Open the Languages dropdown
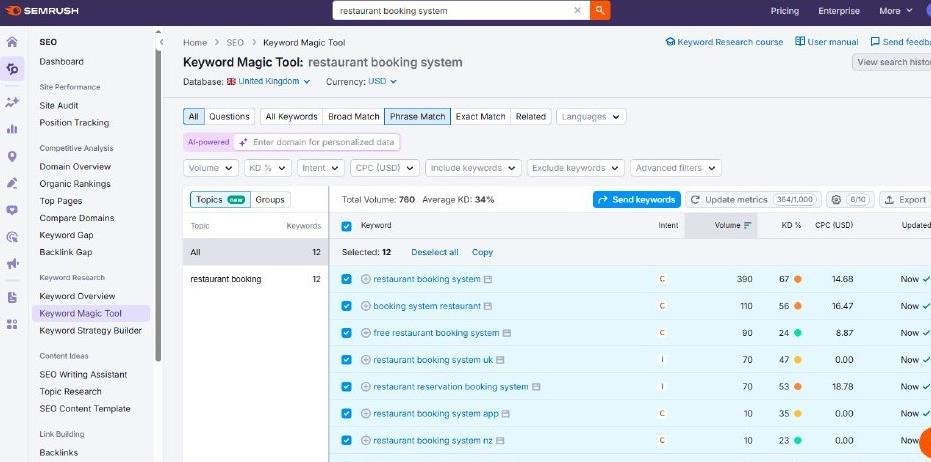Viewport: 931px width, 462px height. tap(591, 117)
